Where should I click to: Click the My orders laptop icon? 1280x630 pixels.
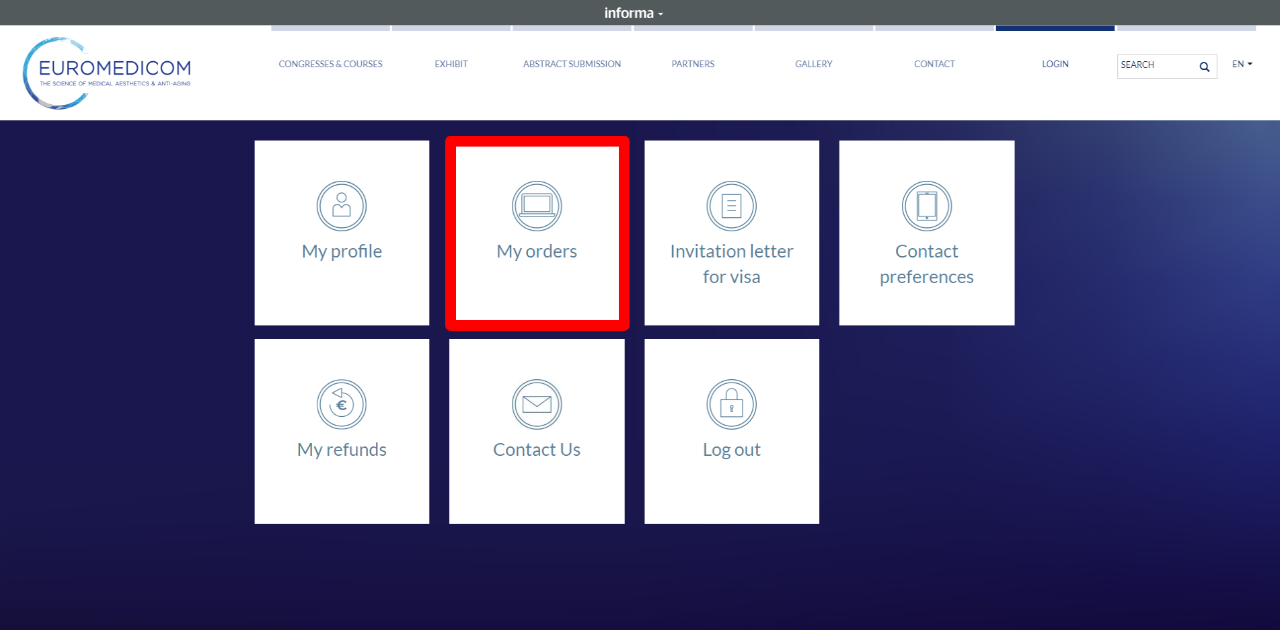537,206
